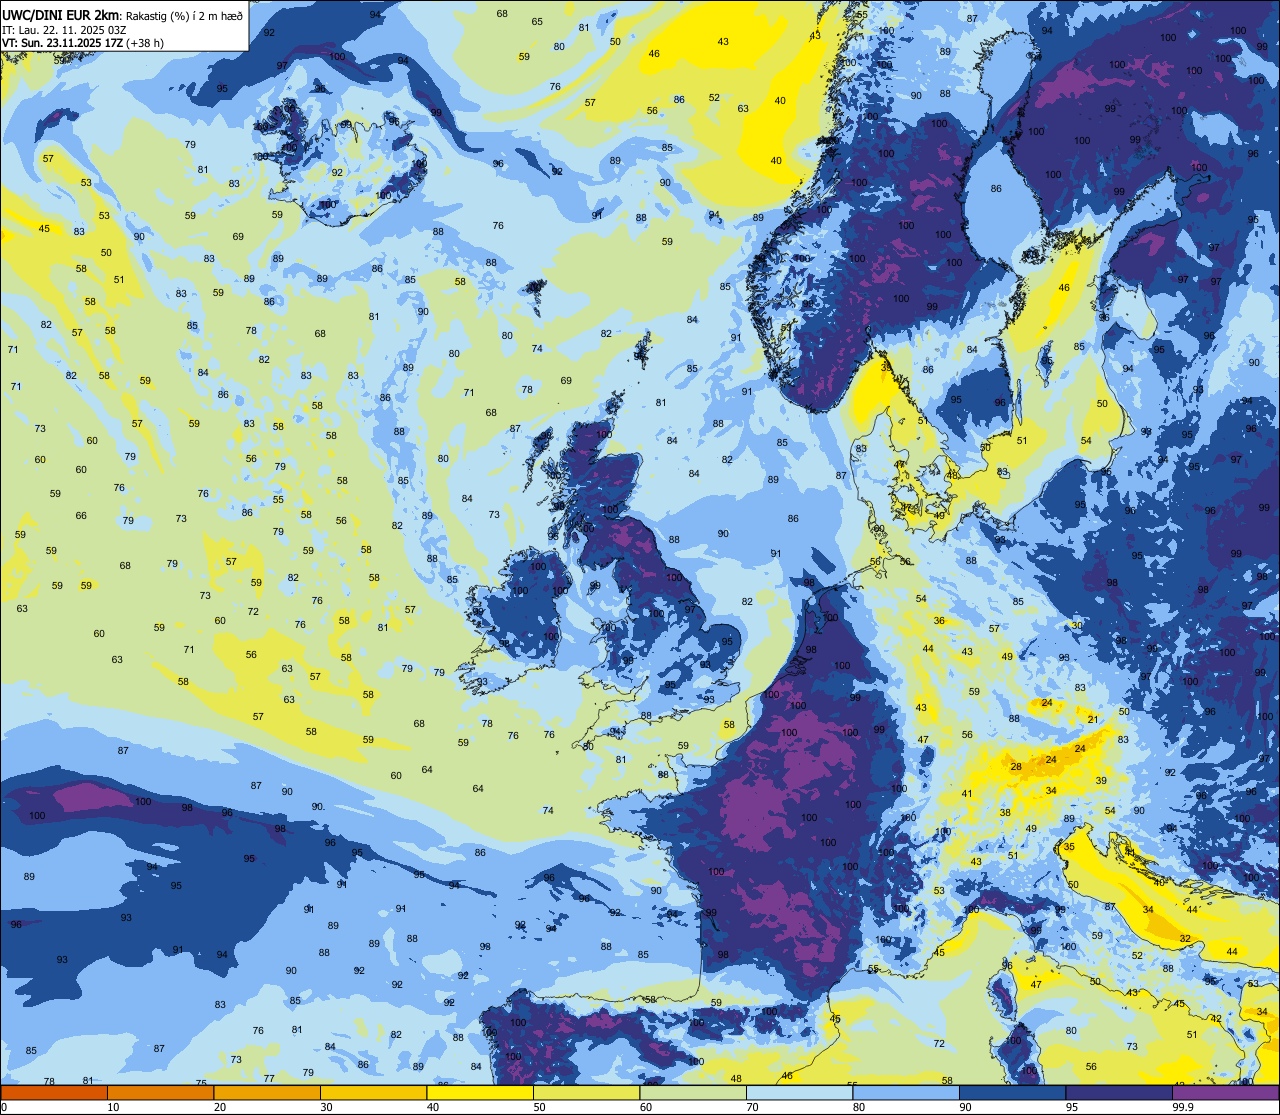
Task: Click the "VT: Sun. 23.11.2025 17Z (+38 h)" line
Action: (82, 43)
